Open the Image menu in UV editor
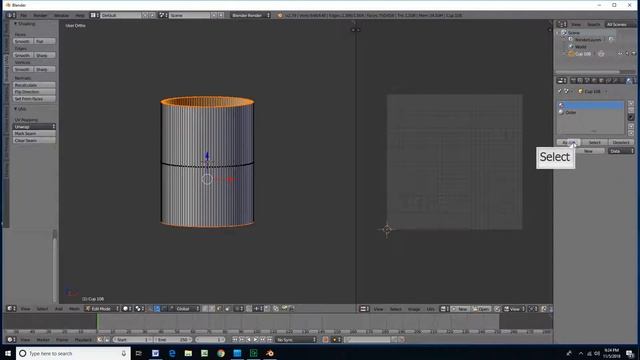 tap(413, 309)
